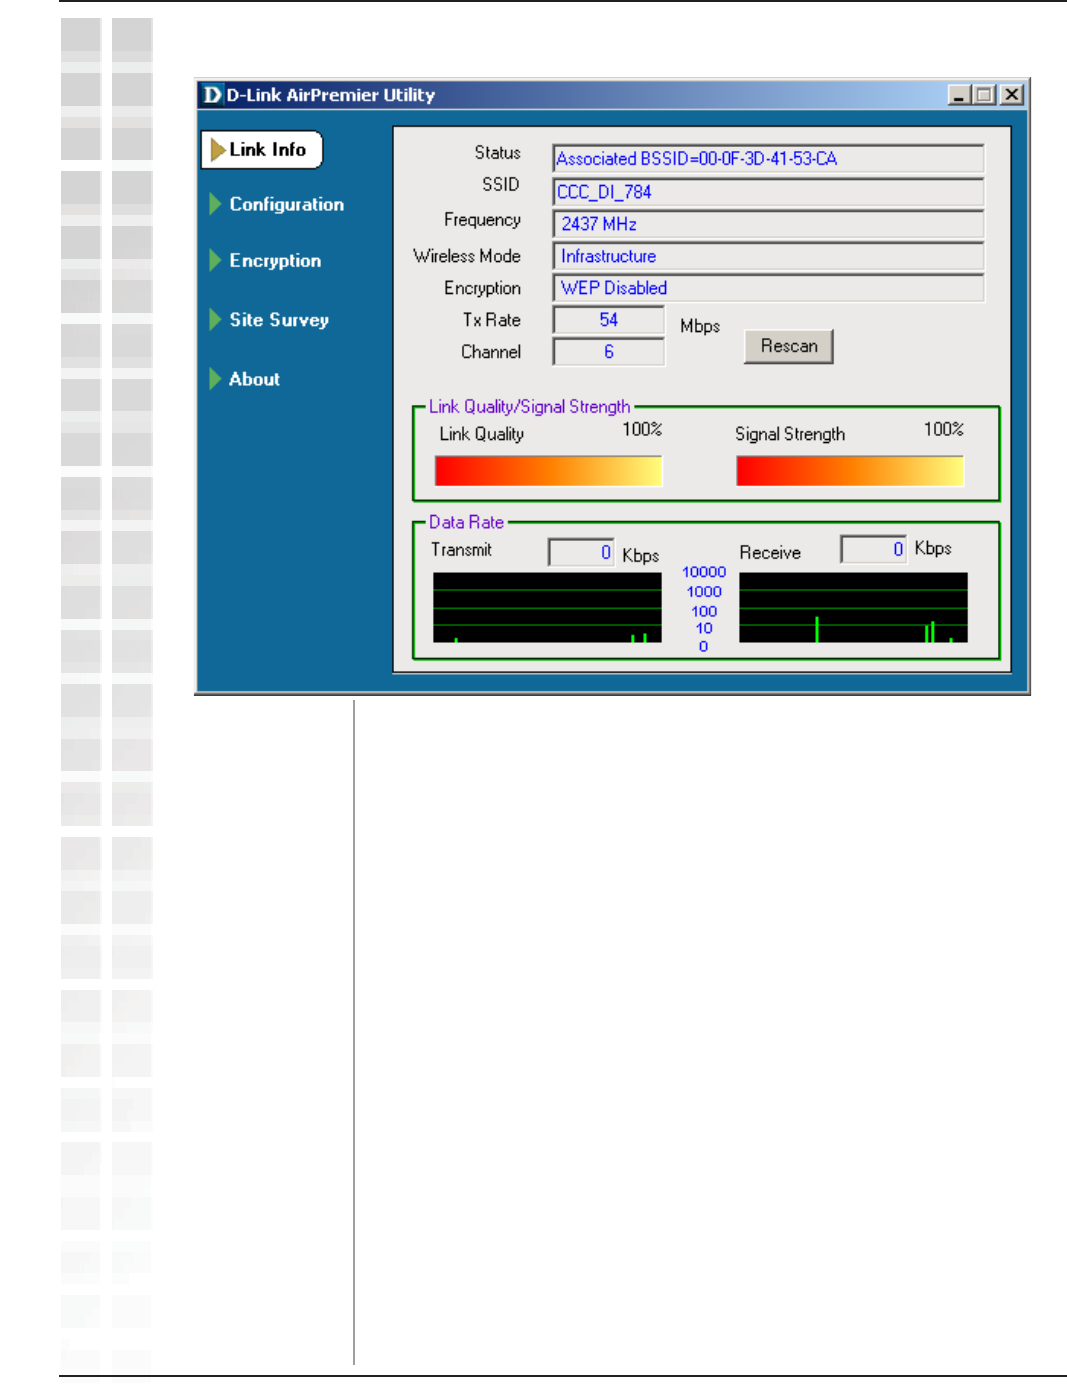Open the Encryption section
1067x1394 pixels.
275,260
